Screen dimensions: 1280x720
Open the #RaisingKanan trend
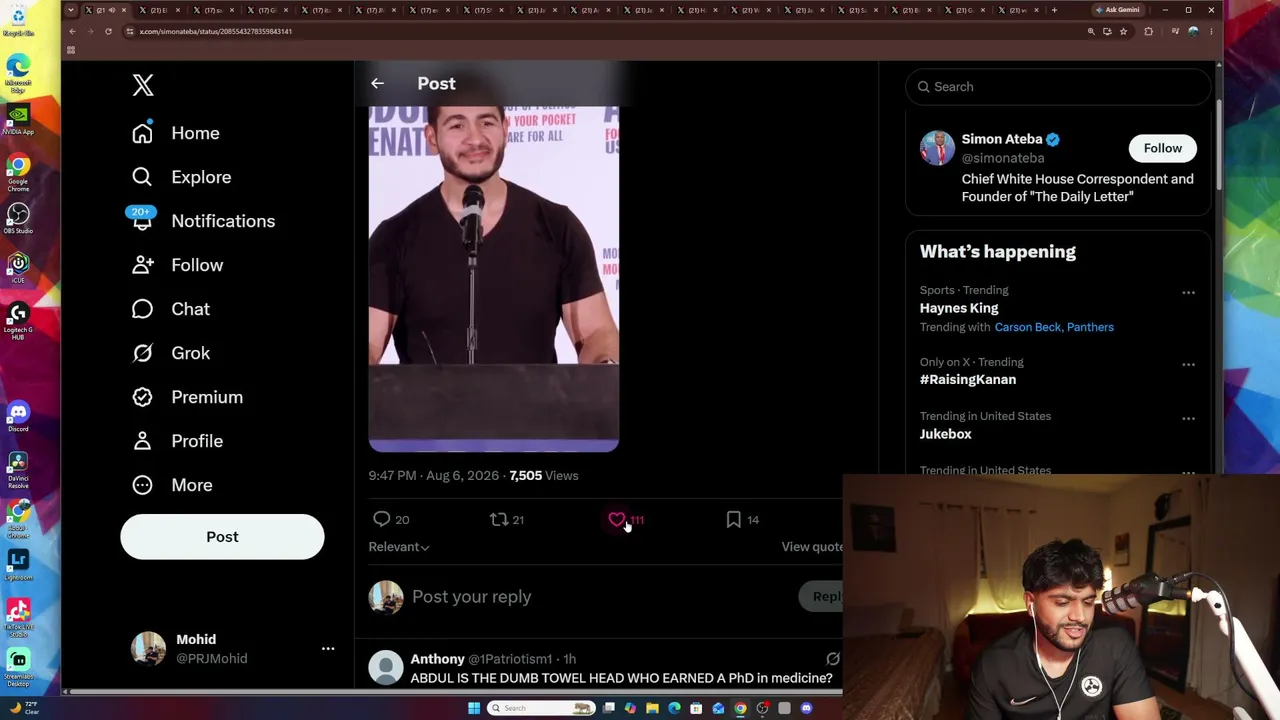click(968, 380)
